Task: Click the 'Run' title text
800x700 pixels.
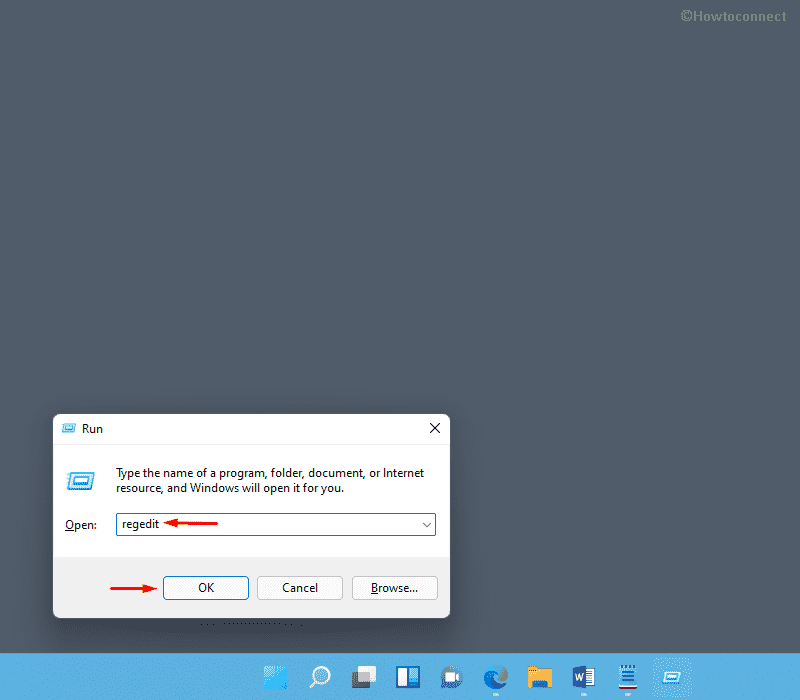Action: pyautogui.click(x=92, y=429)
